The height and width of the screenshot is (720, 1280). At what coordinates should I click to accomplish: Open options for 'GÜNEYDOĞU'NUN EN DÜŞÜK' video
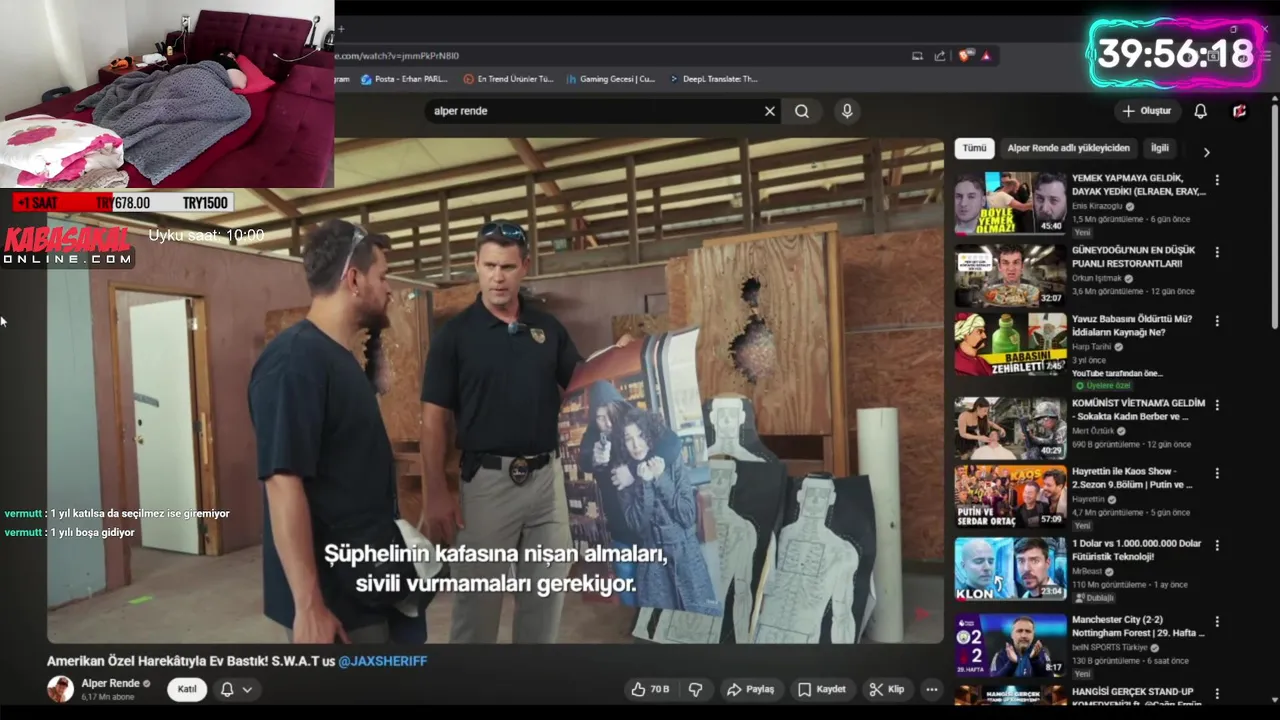point(1217,252)
